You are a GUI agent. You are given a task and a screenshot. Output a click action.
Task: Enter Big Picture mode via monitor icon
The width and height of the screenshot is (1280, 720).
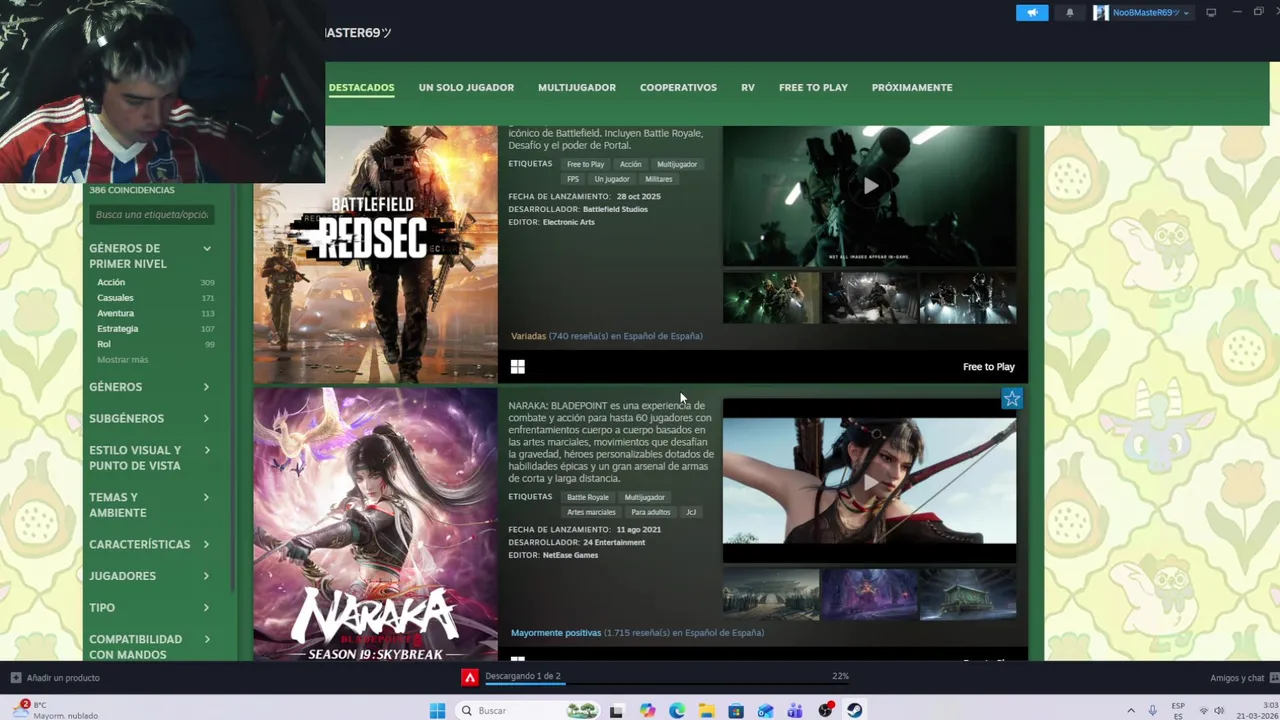tap(1211, 13)
